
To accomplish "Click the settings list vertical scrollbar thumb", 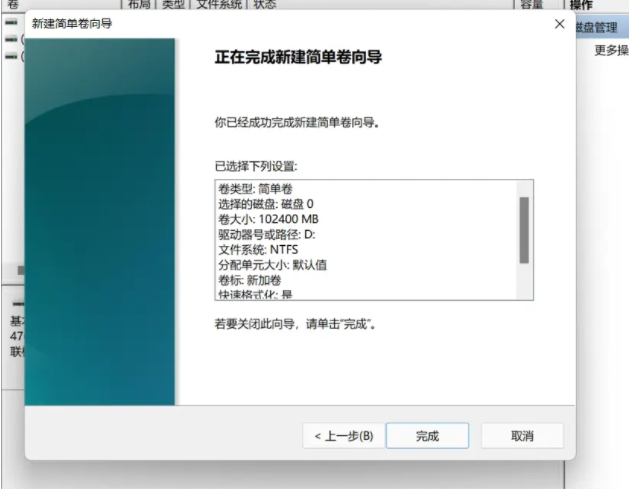I will coord(523,230).
